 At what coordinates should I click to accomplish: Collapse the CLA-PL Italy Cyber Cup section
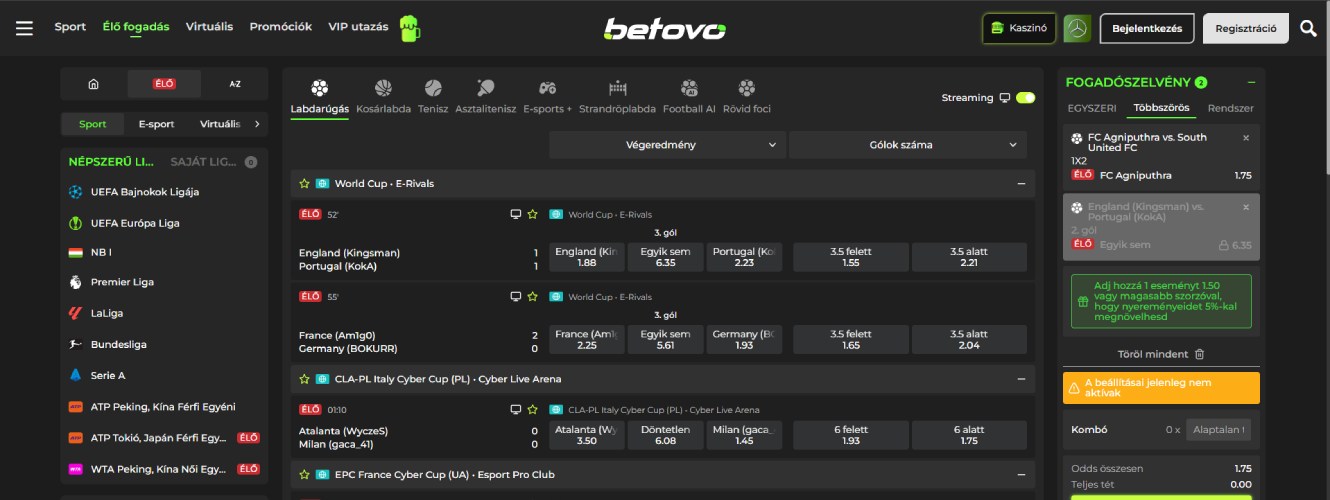coord(1021,379)
